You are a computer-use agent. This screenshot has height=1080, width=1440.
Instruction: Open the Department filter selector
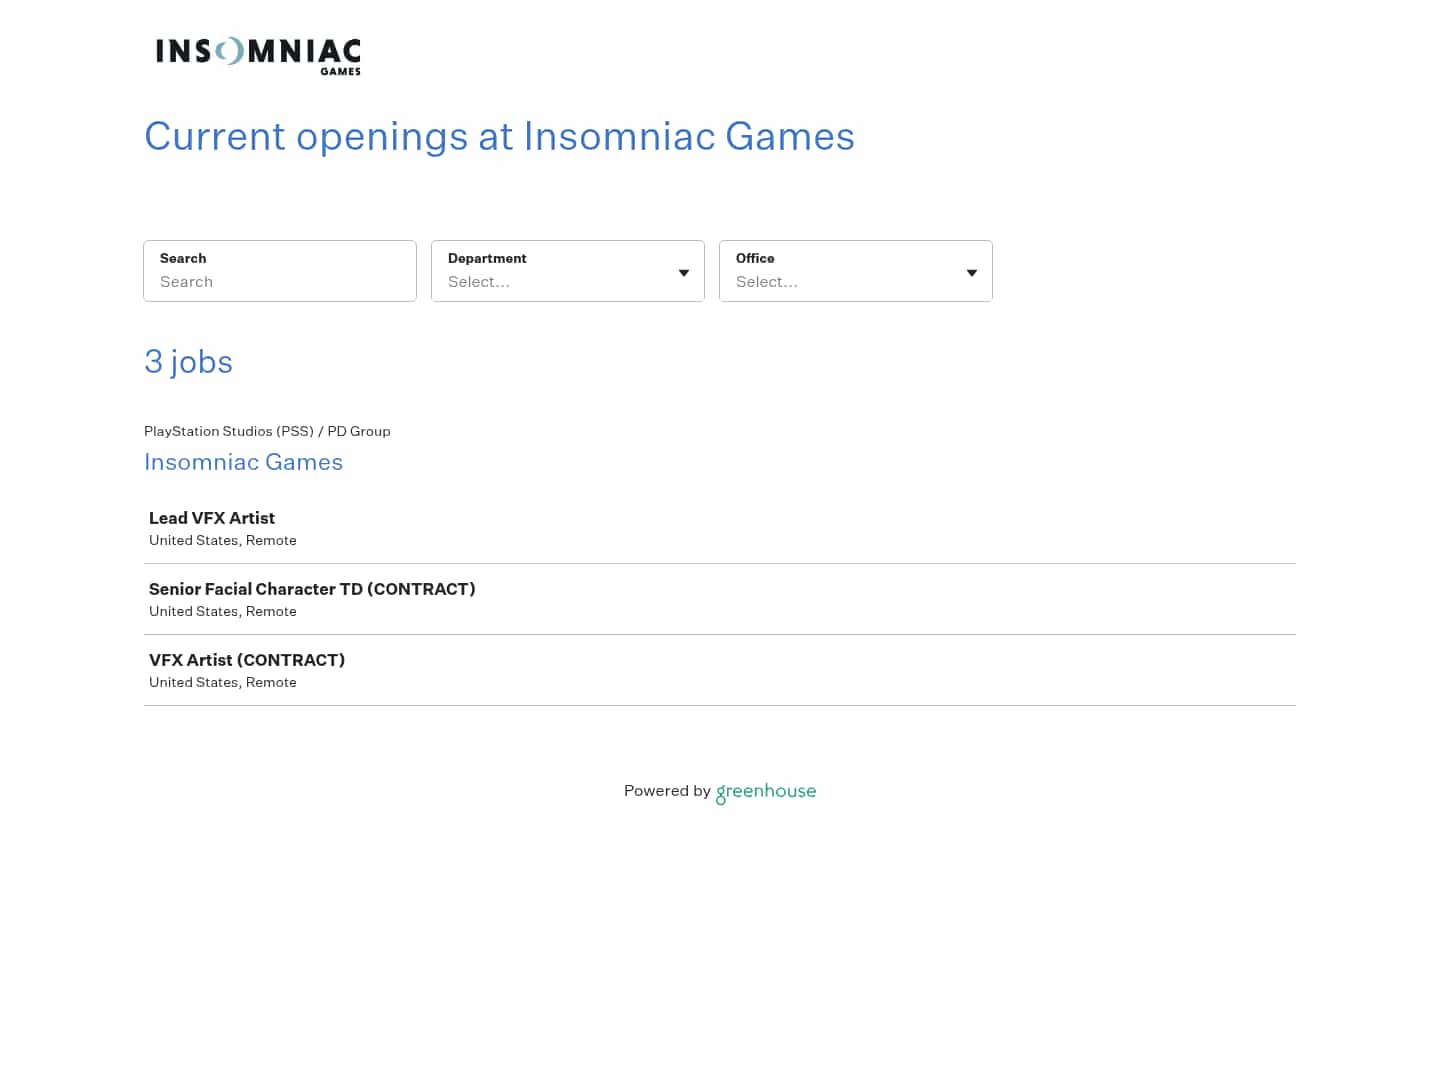pyautogui.click(x=567, y=271)
